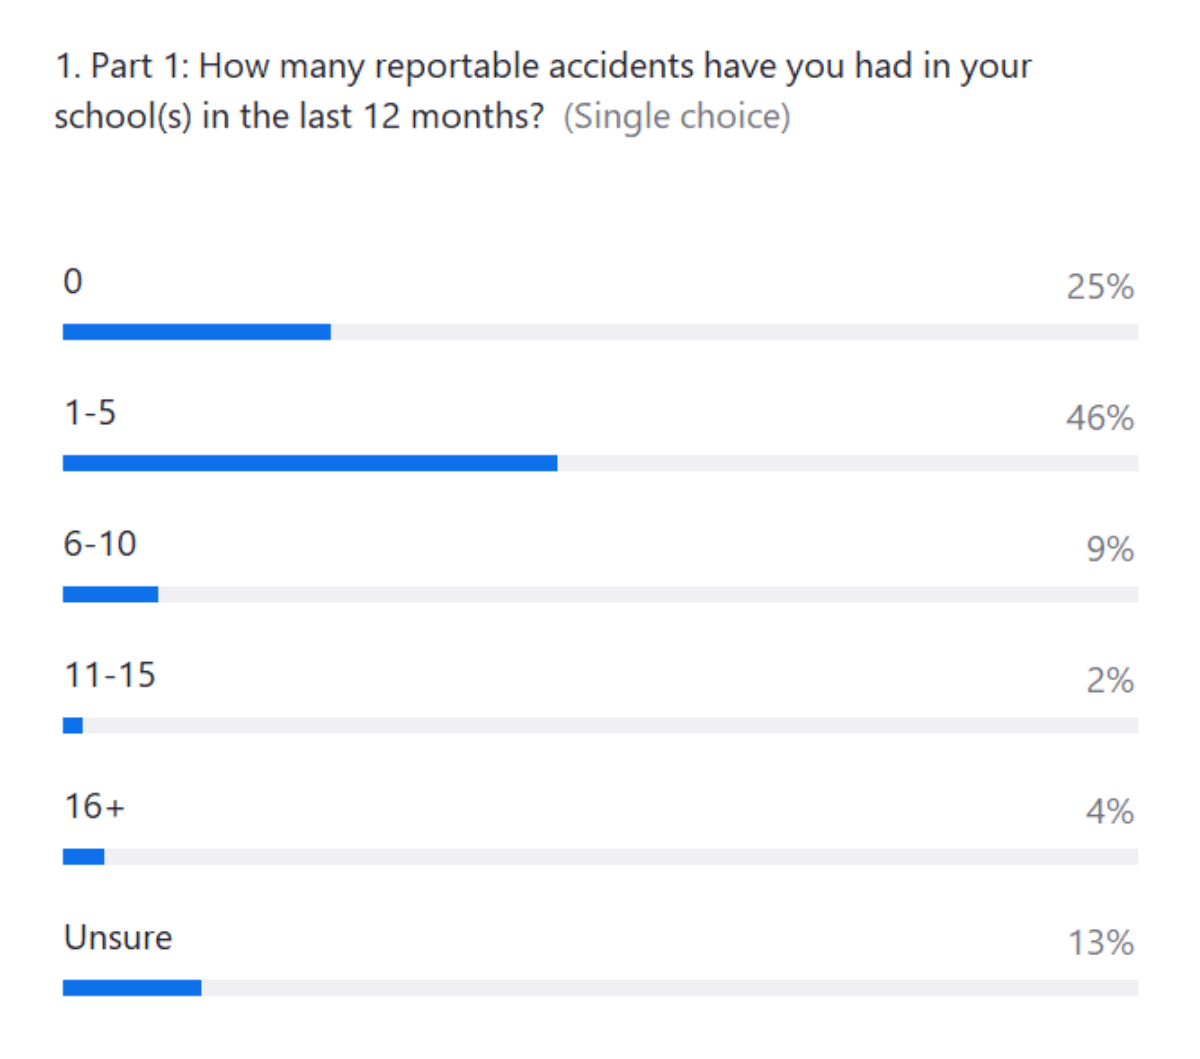The height and width of the screenshot is (1059, 1200).
Task: Click the "(Single choice)" label
Action: point(677,117)
